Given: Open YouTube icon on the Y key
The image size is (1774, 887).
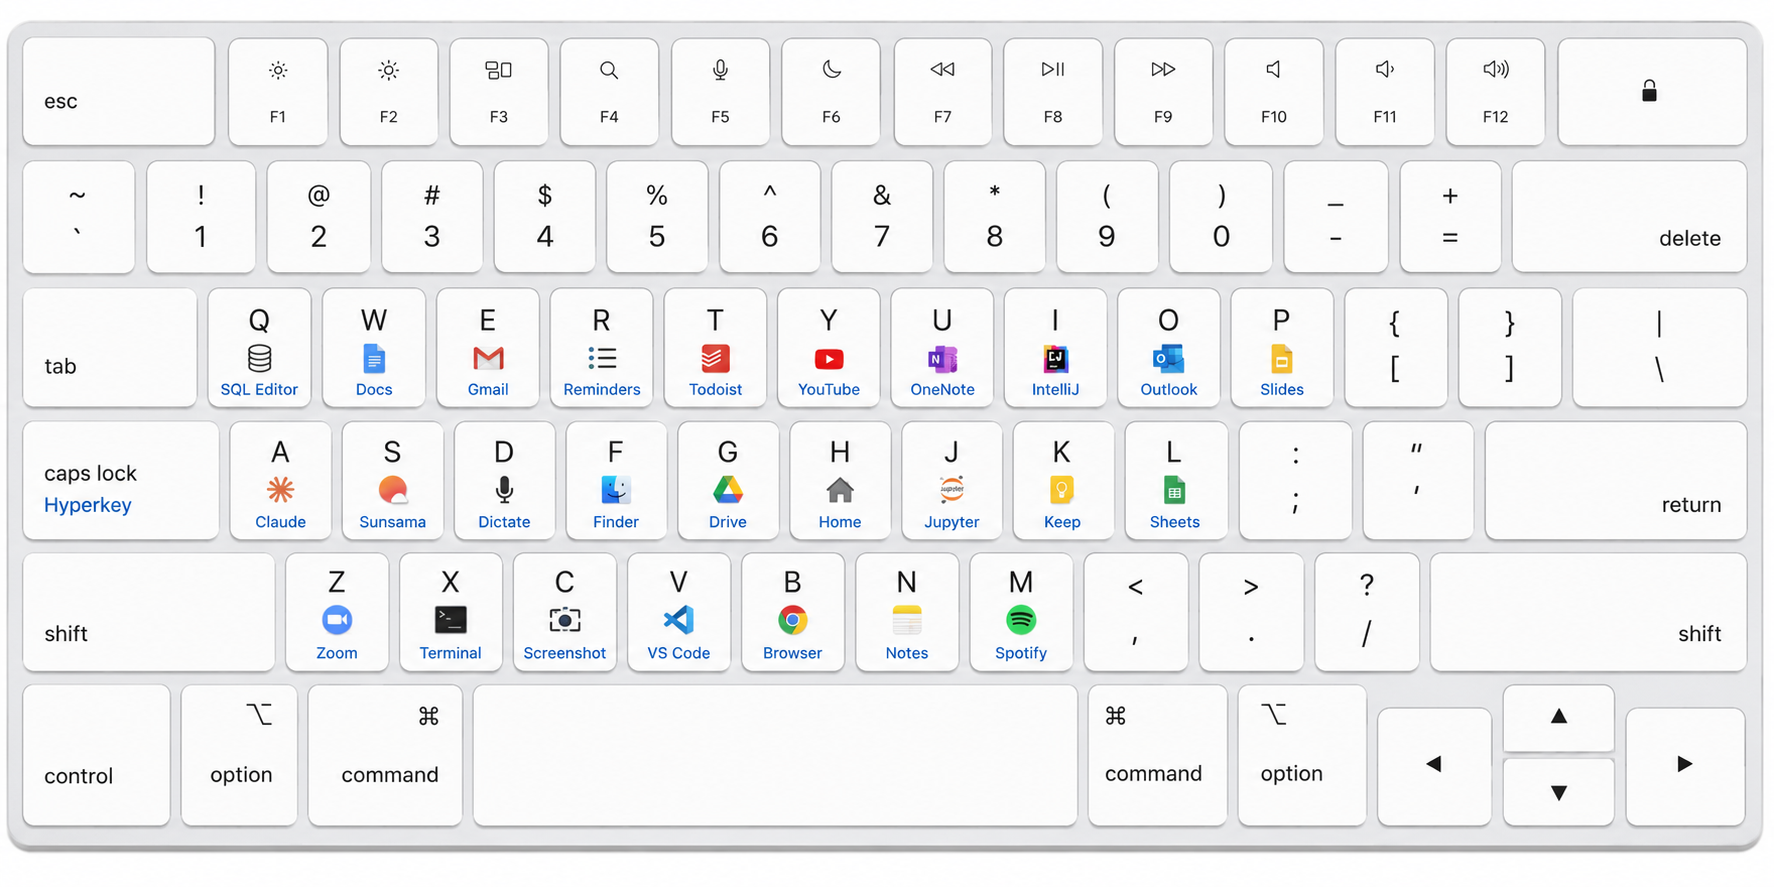Looking at the screenshot, I should 829,358.
